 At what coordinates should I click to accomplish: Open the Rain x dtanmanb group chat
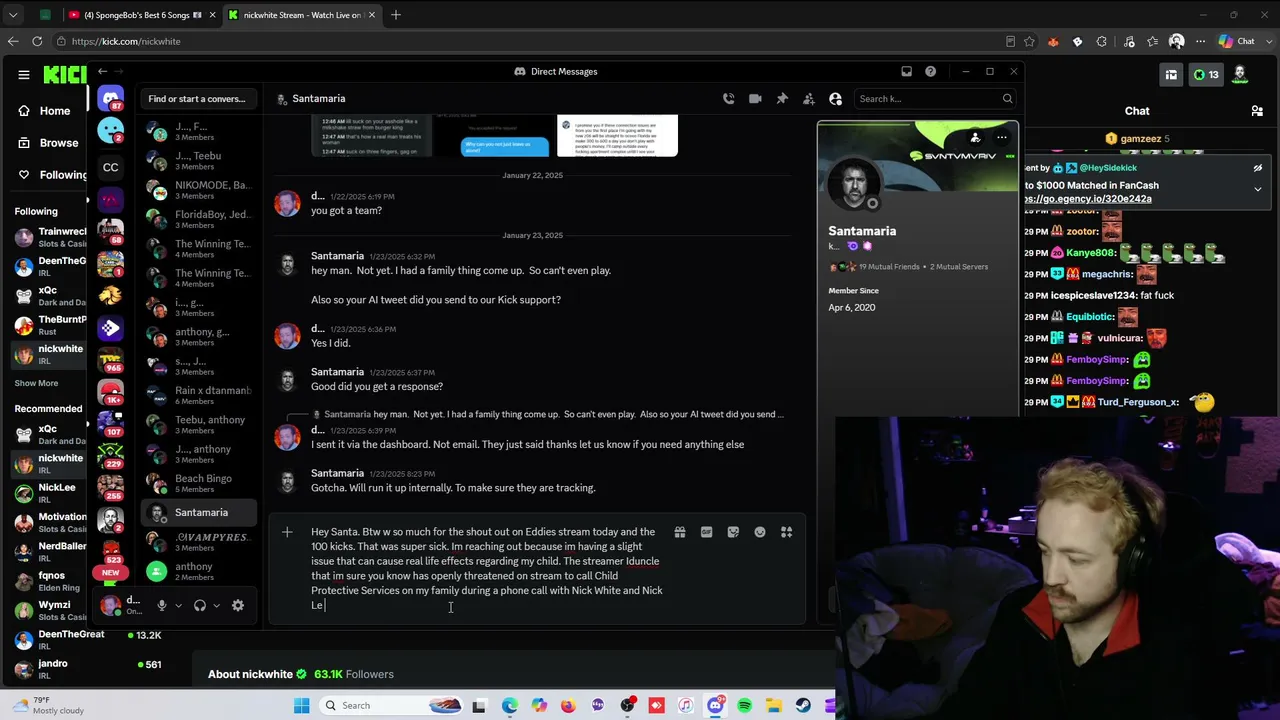[x=199, y=395]
